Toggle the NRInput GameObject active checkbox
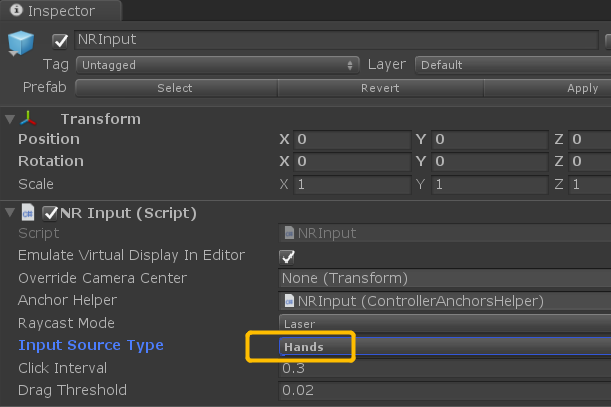This screenshot has height=407, width=611. click(x=60, y=41)
